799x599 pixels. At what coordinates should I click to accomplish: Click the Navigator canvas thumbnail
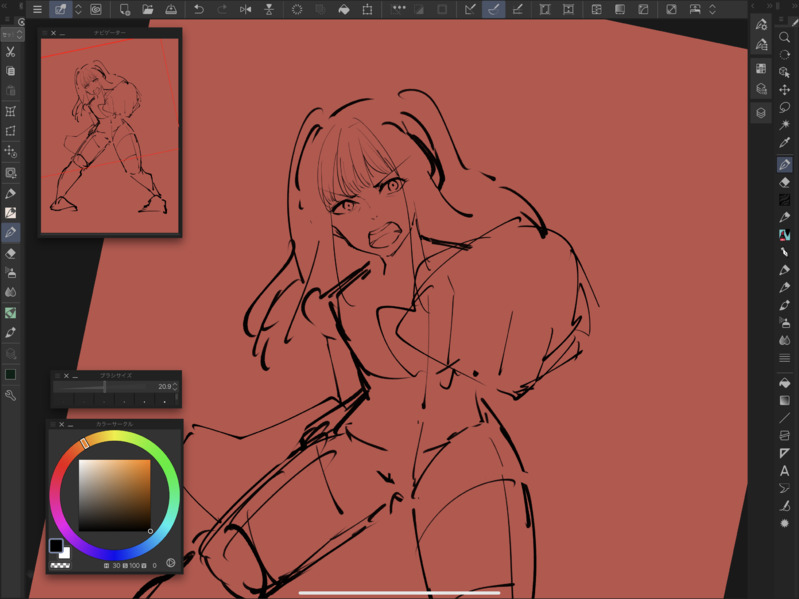click(110, 135)
